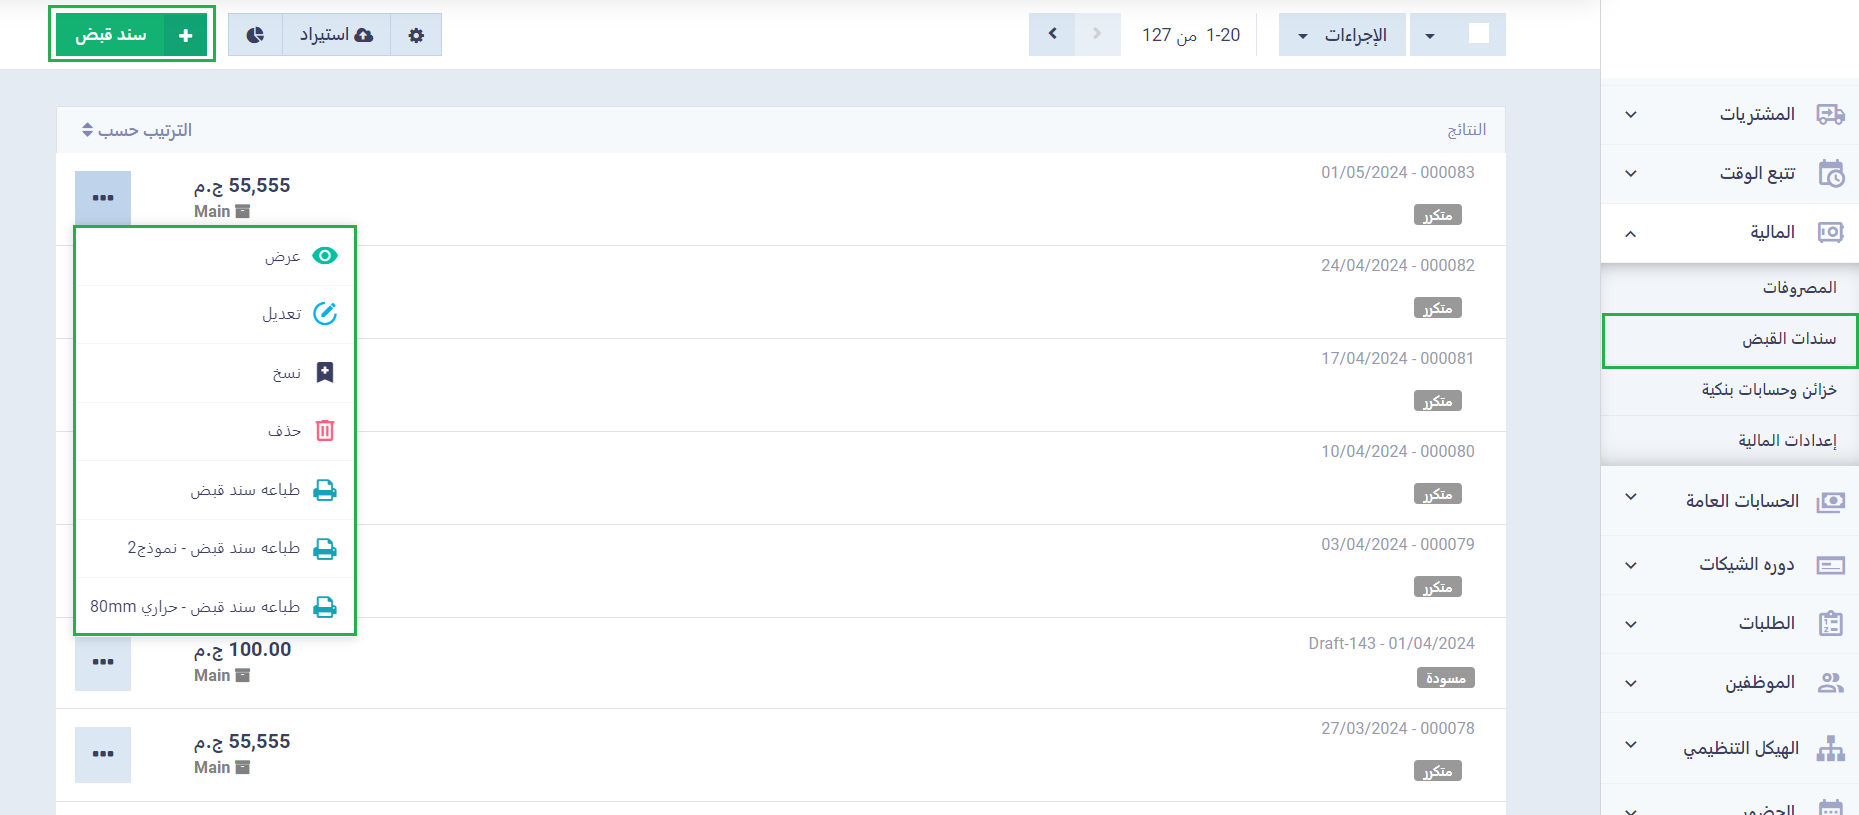
Task: Click the pencil edit icon in menu
Action: tap(325, 314)
